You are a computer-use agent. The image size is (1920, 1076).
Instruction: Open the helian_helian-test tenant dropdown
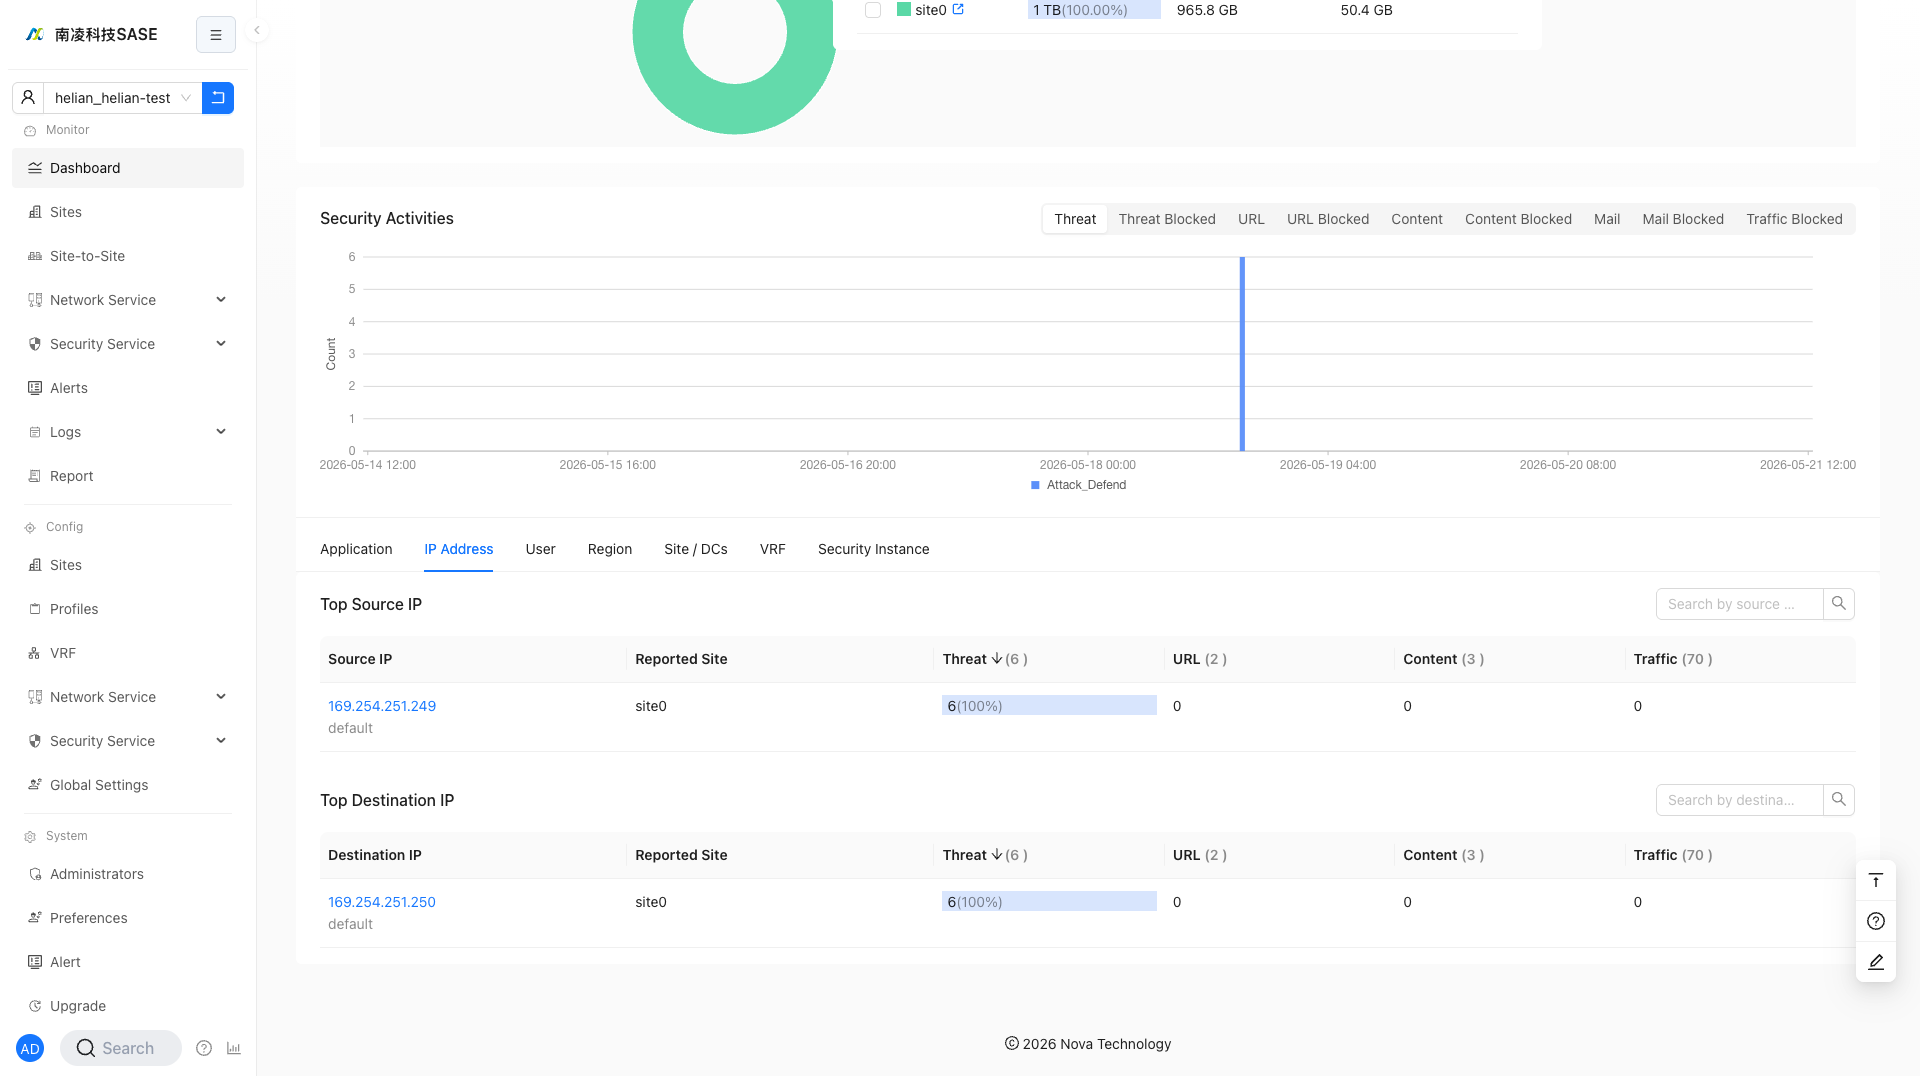(x=122, y=98)
